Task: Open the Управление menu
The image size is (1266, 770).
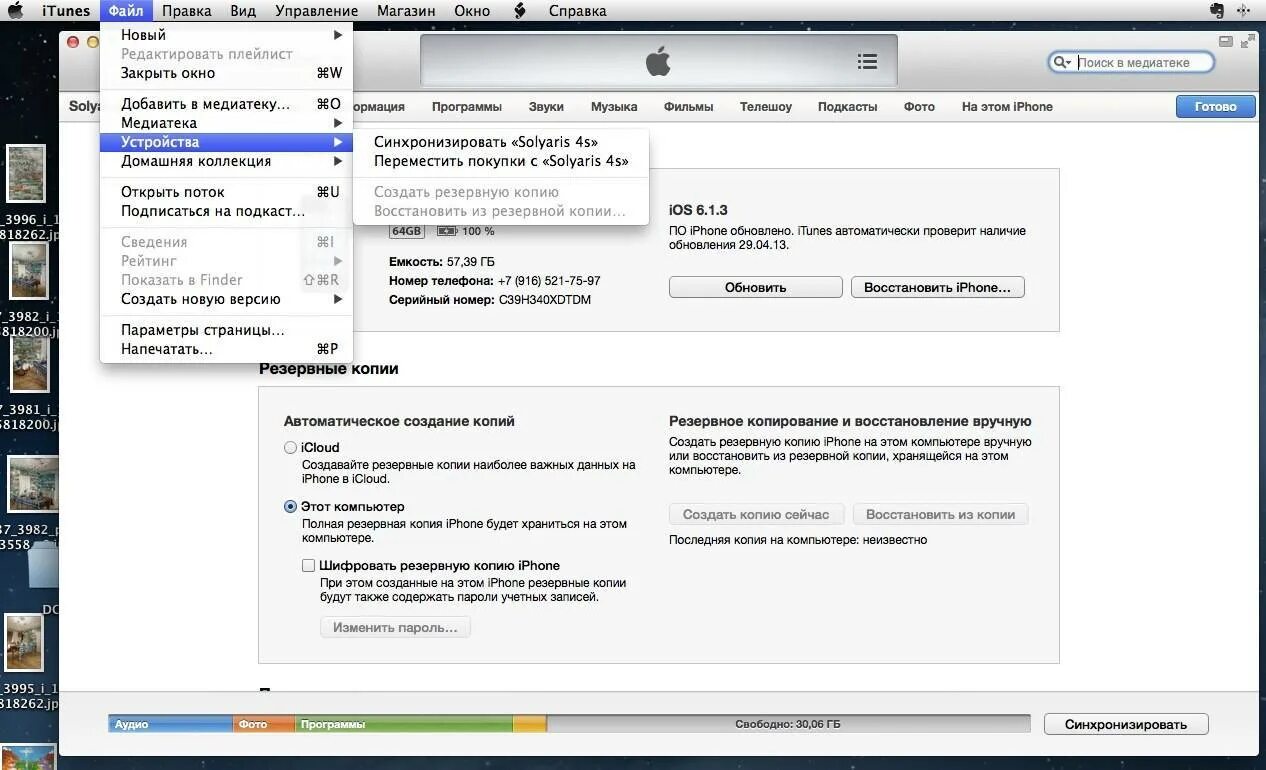Action: click(x=316, y=11)
